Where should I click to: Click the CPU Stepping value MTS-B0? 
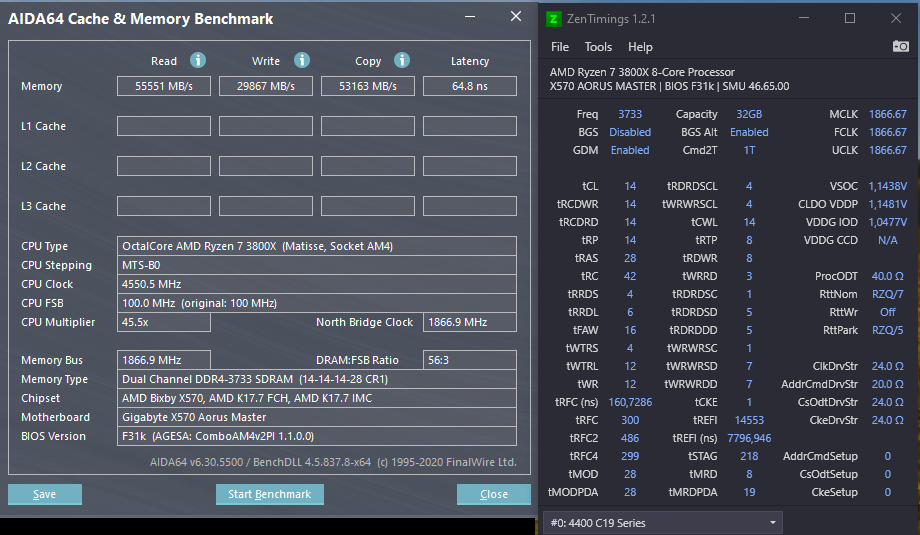pyautogui.click(x=317, y=265)
